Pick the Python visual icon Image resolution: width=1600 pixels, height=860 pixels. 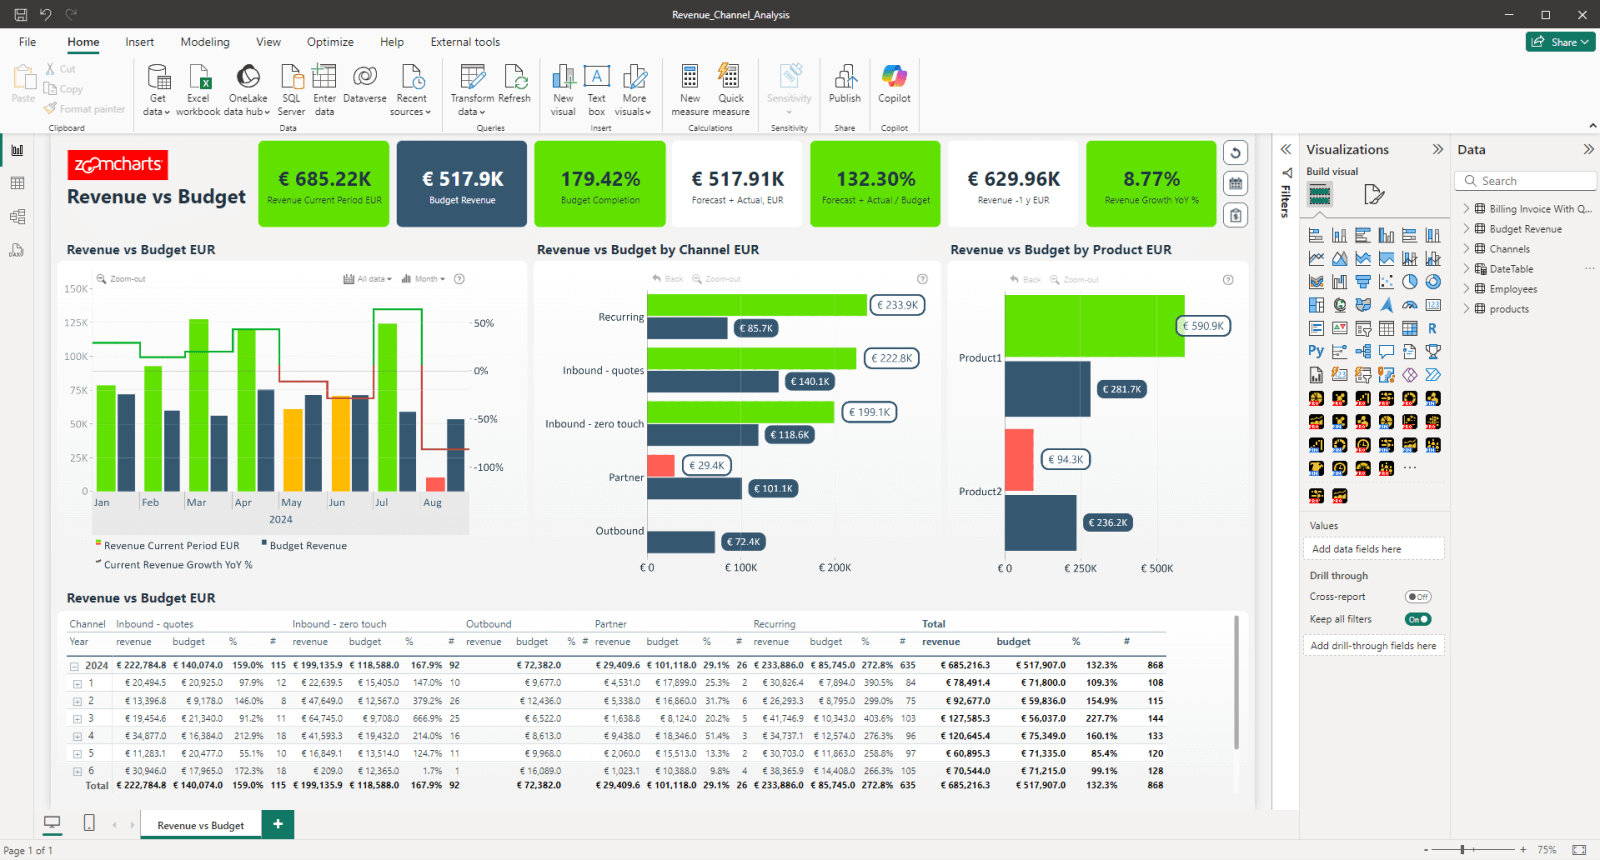(1316, 351)
